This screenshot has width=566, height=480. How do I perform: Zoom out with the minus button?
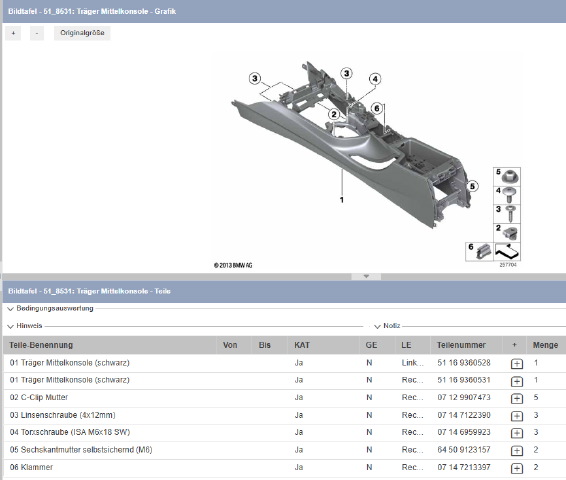point(37,33)
